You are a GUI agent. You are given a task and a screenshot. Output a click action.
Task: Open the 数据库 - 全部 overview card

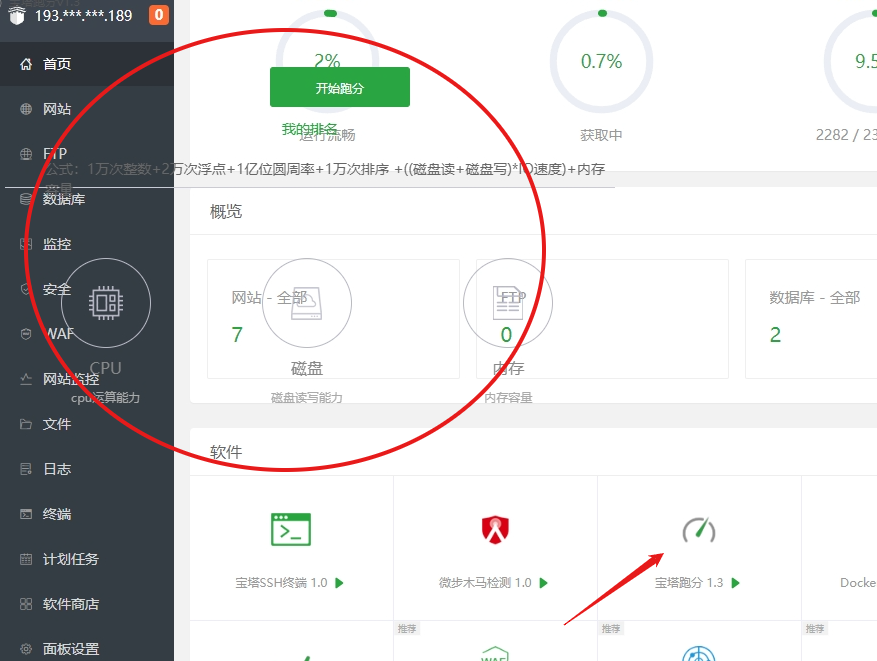tap(811, 319)
